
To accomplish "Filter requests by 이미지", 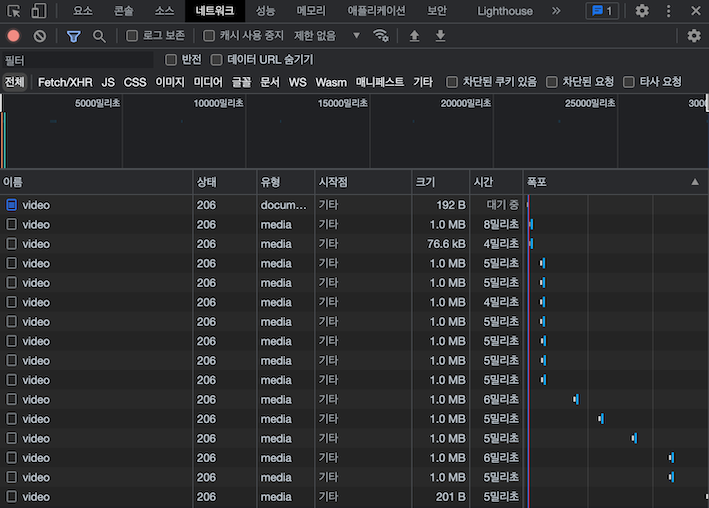I will coord(170,82).
